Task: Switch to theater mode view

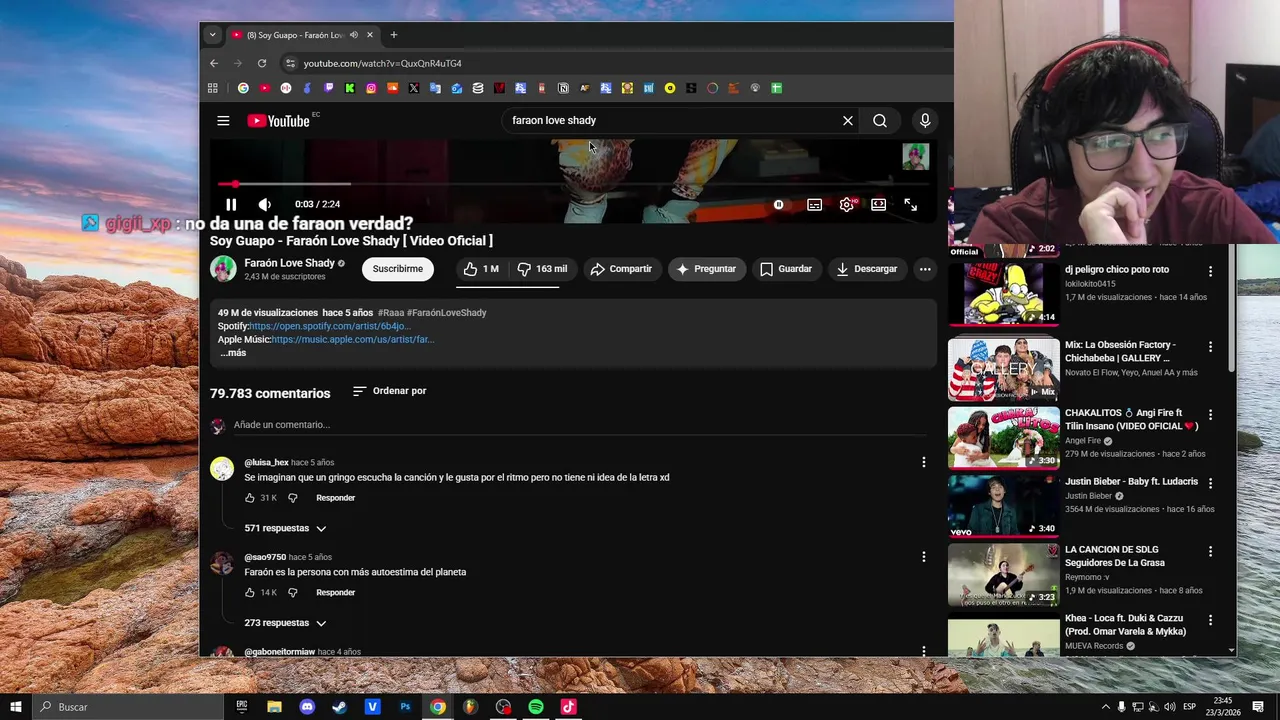Action: click(x=878, y=205)
